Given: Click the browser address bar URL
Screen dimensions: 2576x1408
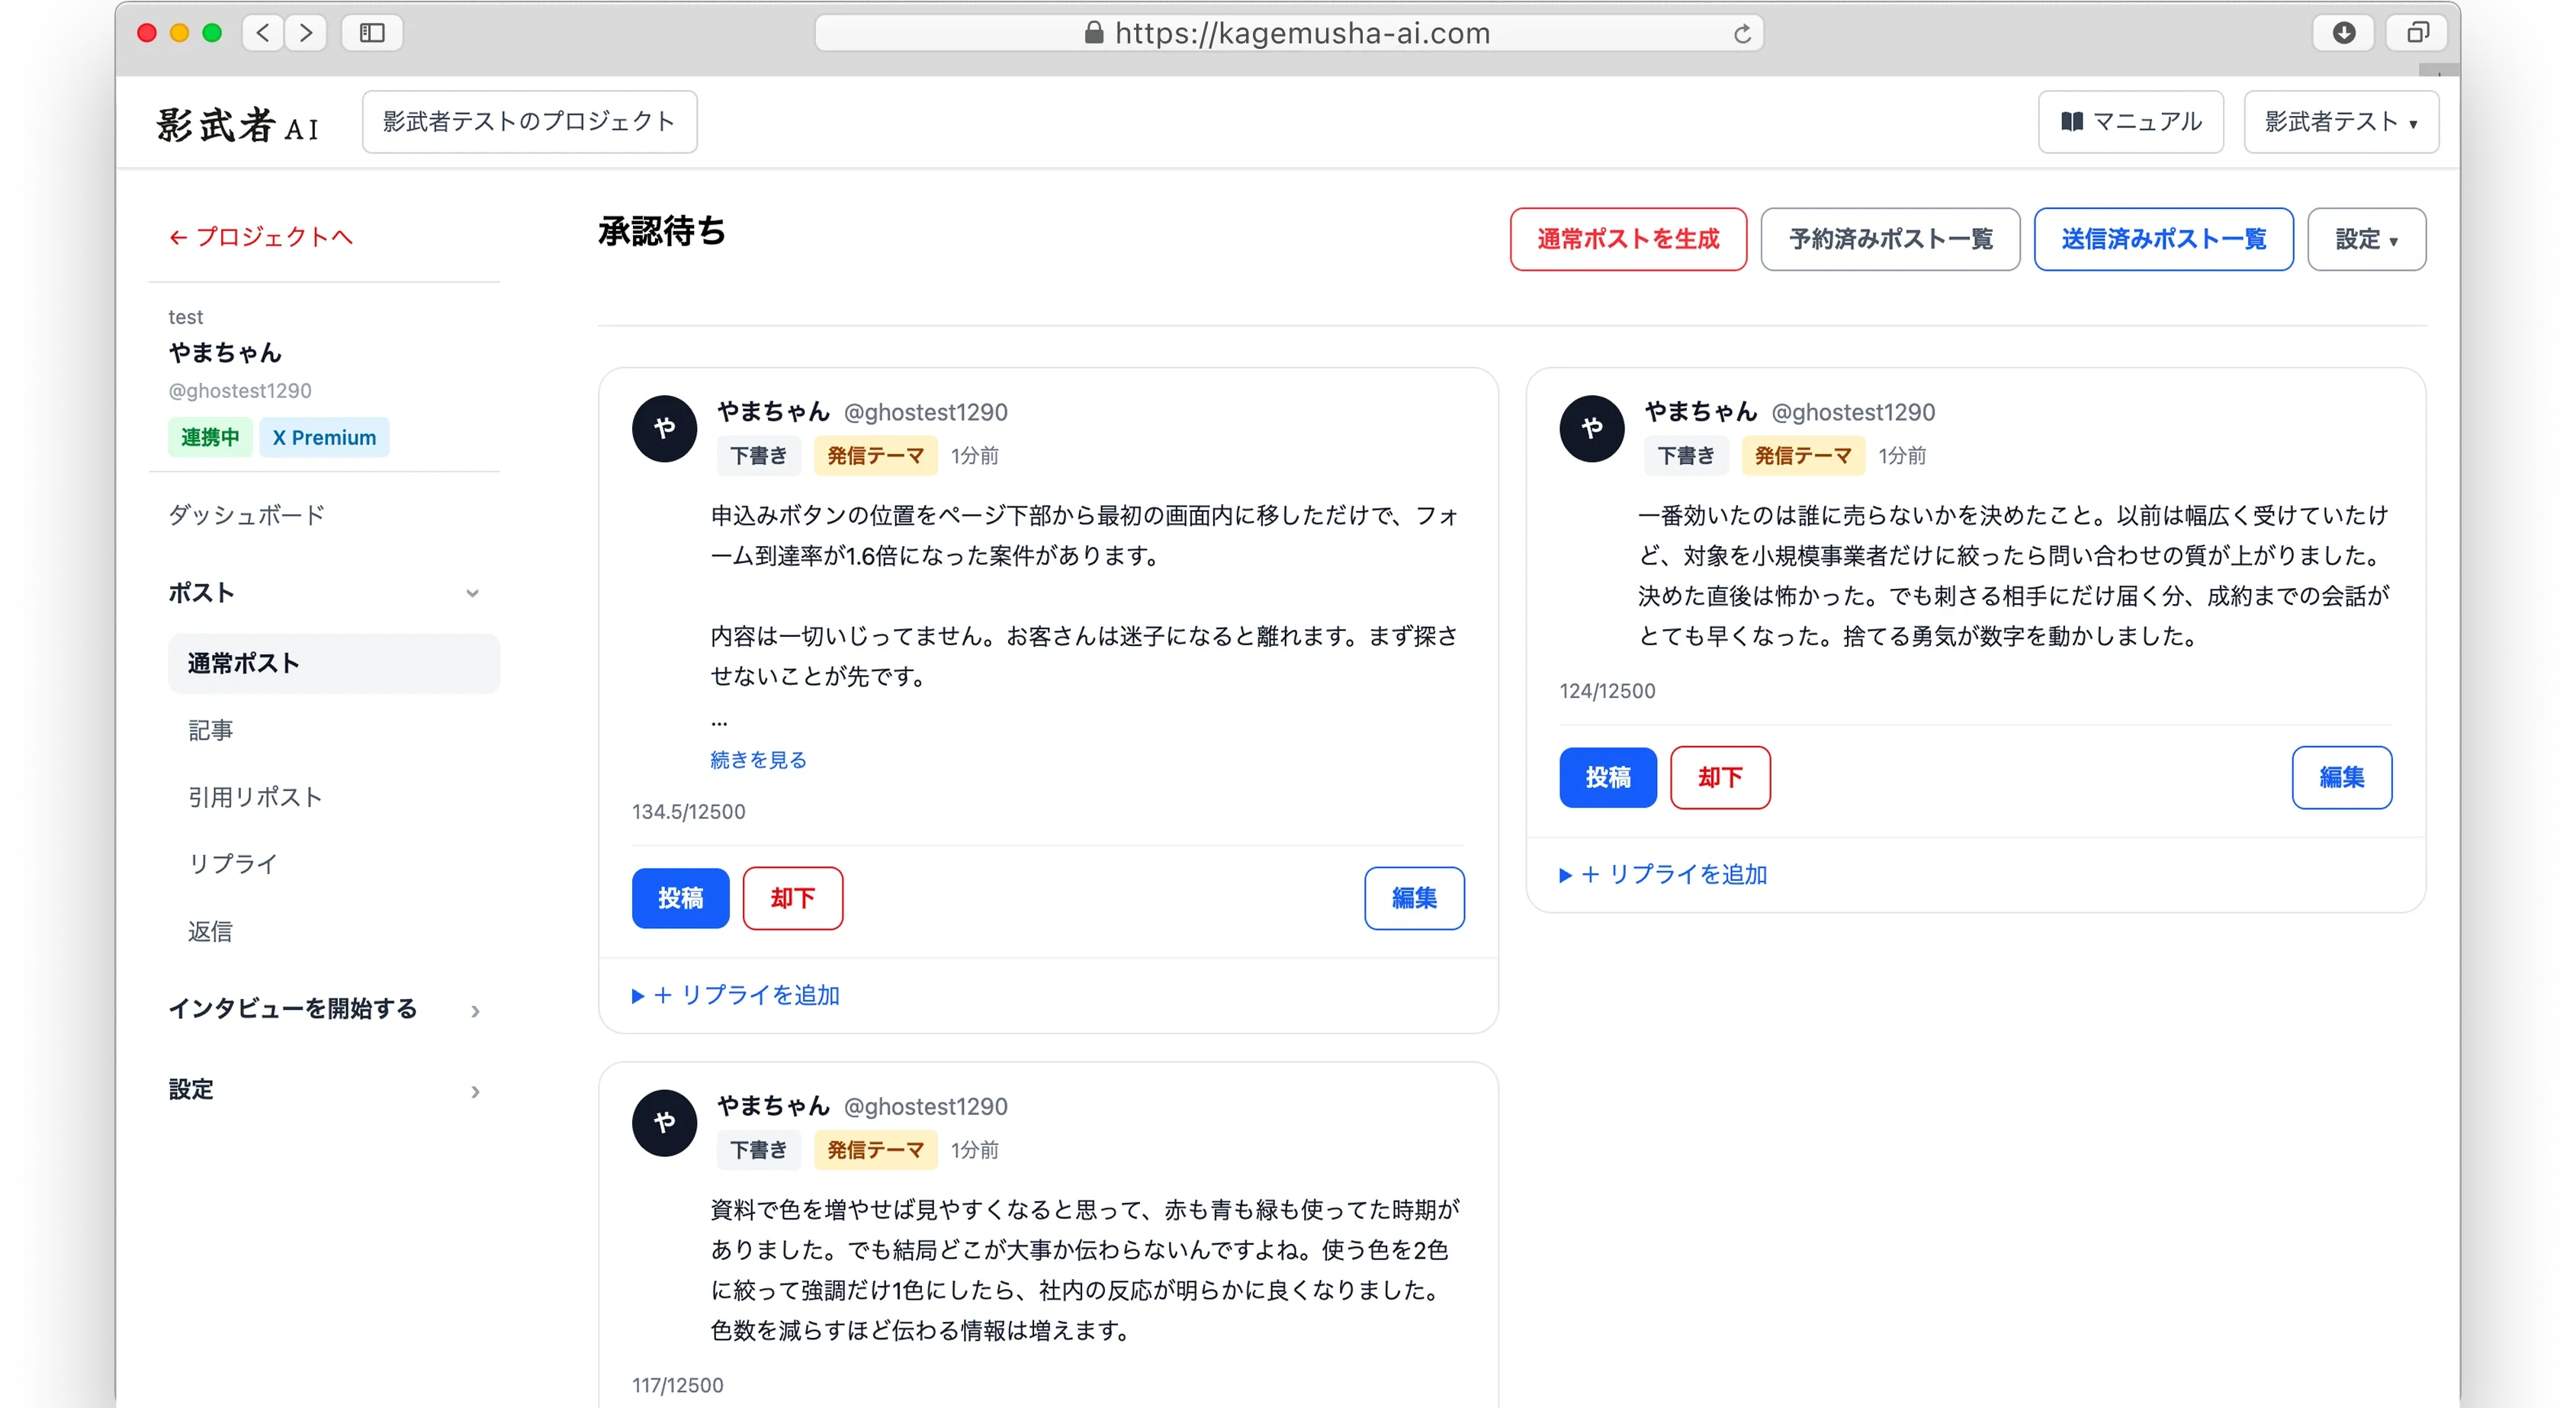Looking at the screenshot, I should pos(1289,33).
